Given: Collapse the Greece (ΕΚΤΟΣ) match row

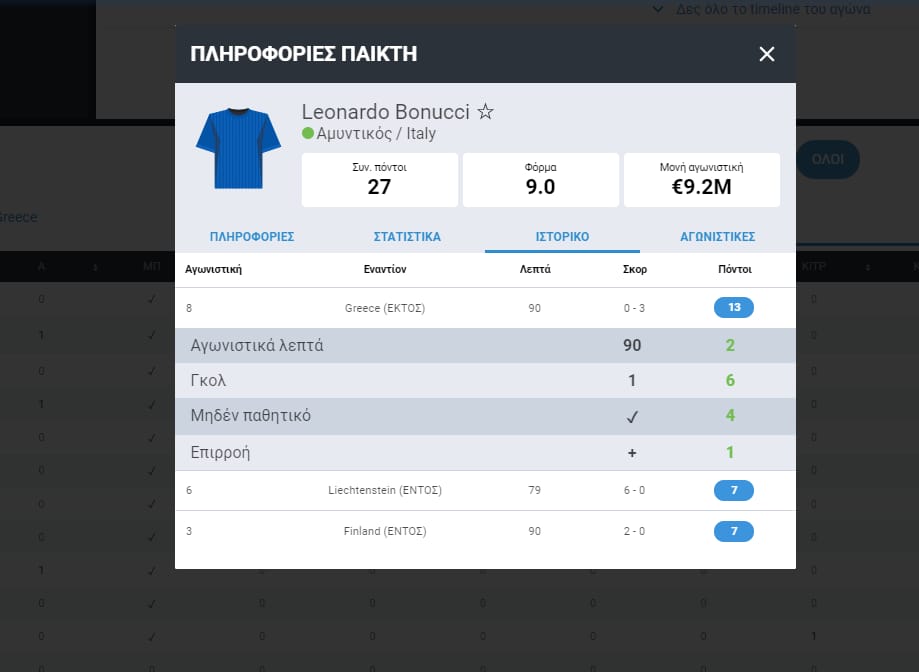Looking at the screenshot, I should 485,308.
